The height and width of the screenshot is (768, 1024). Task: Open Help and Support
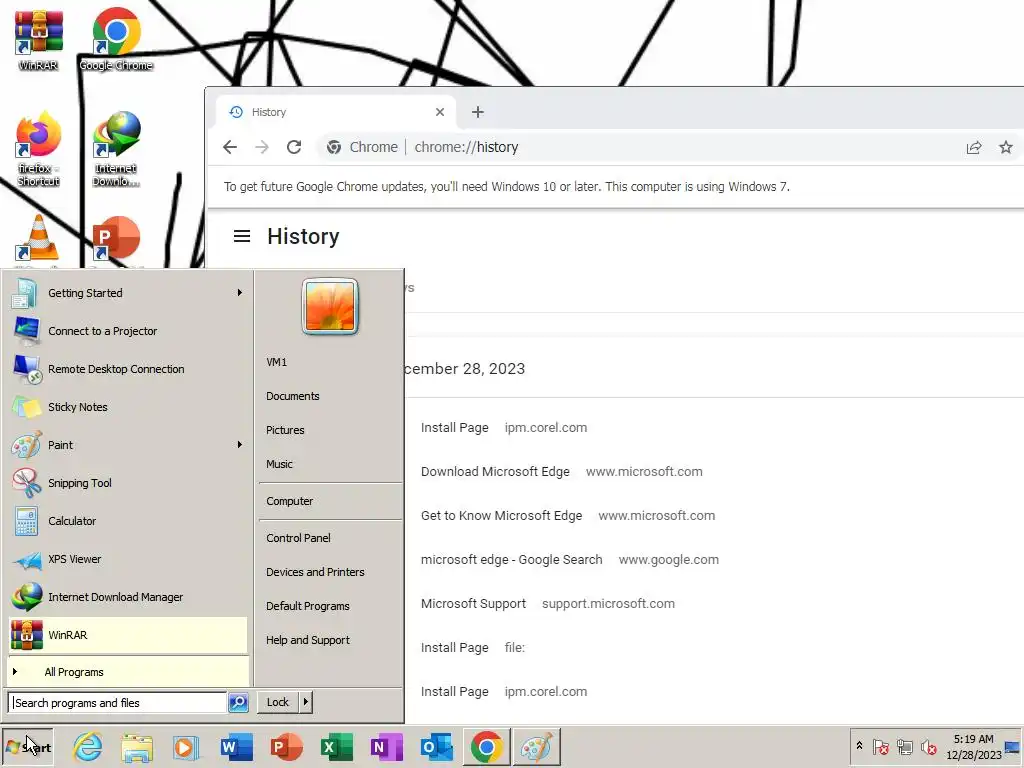(330, 640)
